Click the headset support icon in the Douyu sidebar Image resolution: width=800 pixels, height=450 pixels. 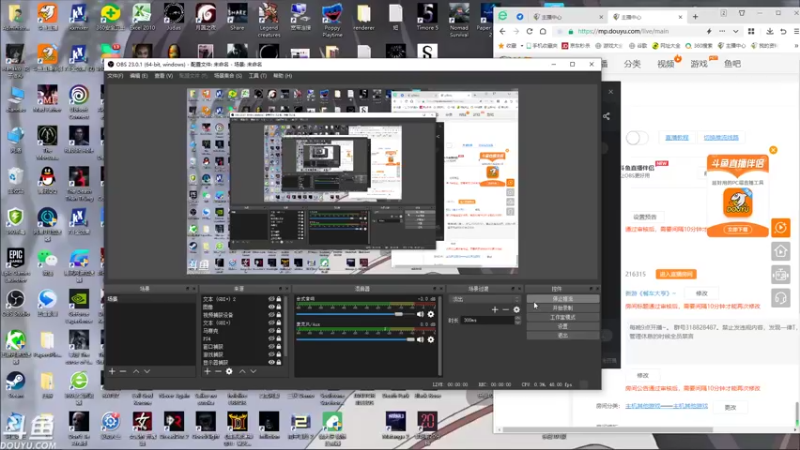point(781,298)
